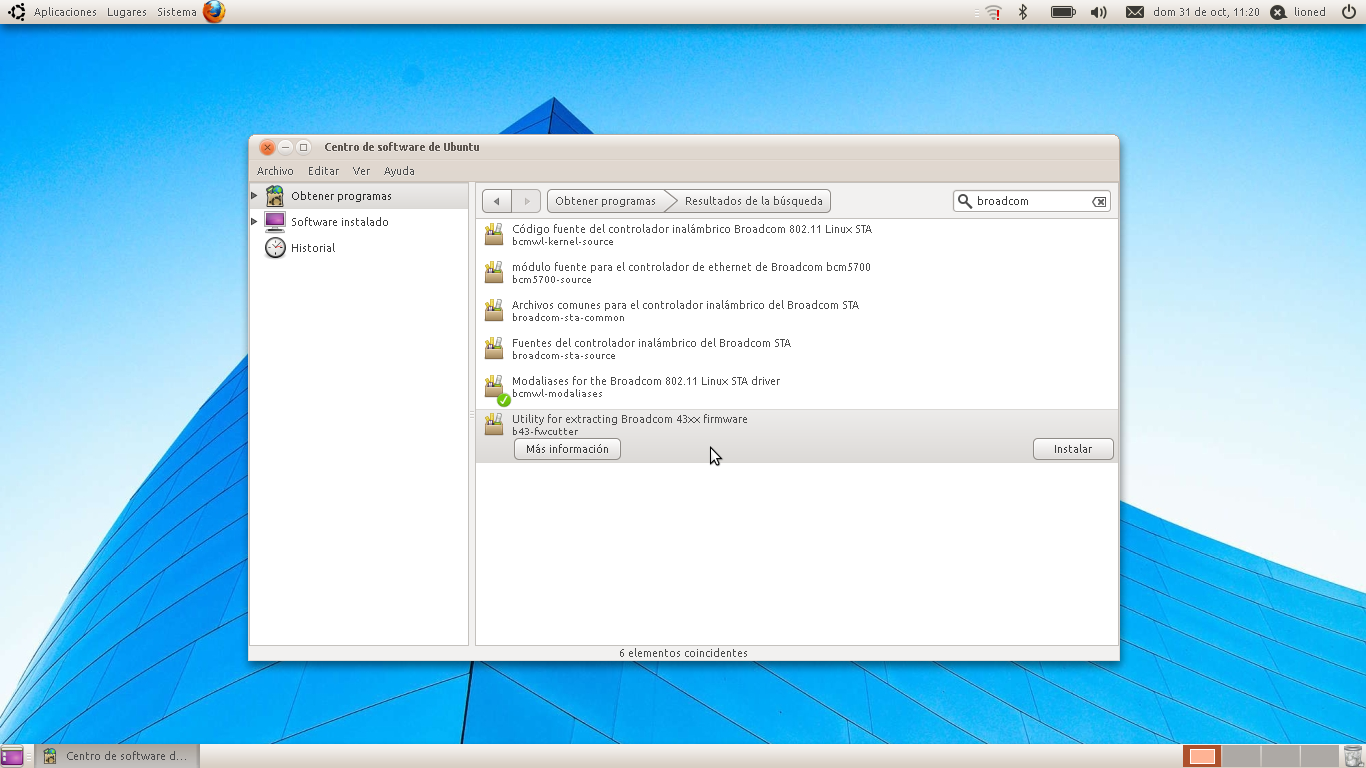Click the bcmwl-modaliases package name
Image resolution: width=1366 pixels, height=768 pixels.
pyautogui.click(x=557, y=394)
